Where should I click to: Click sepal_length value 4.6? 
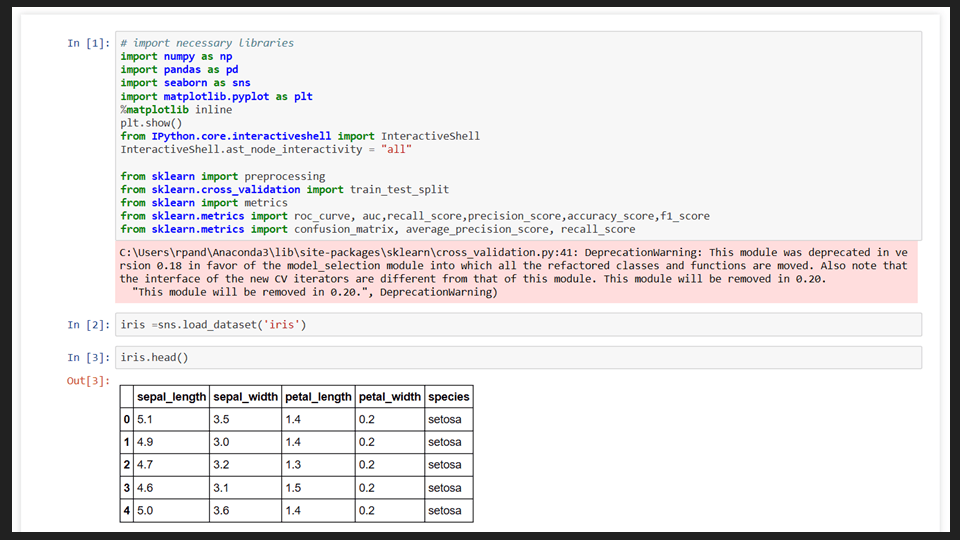click(x=171, y=488)
